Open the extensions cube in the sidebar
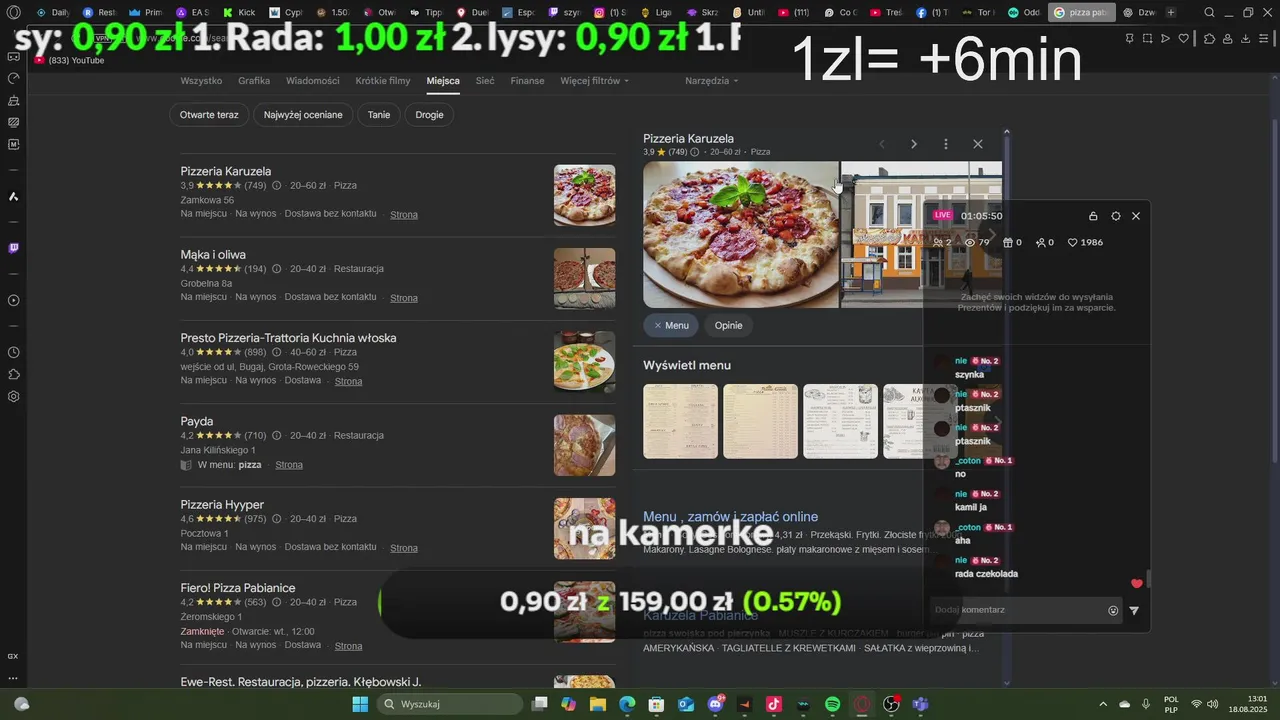 14,374
